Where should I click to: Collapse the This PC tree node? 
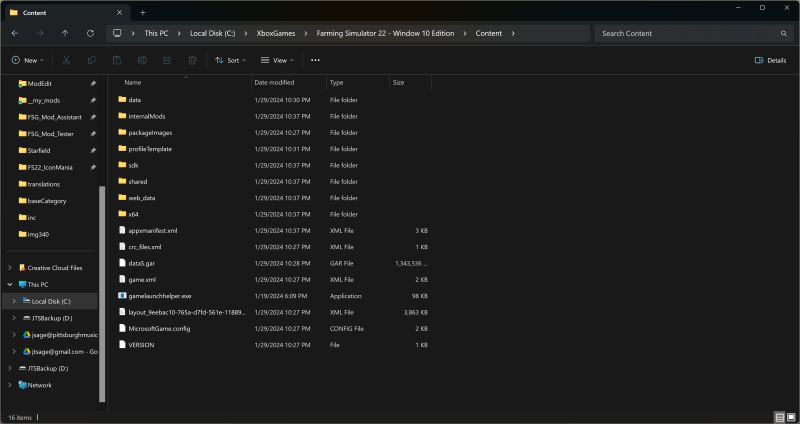point(10,284)
